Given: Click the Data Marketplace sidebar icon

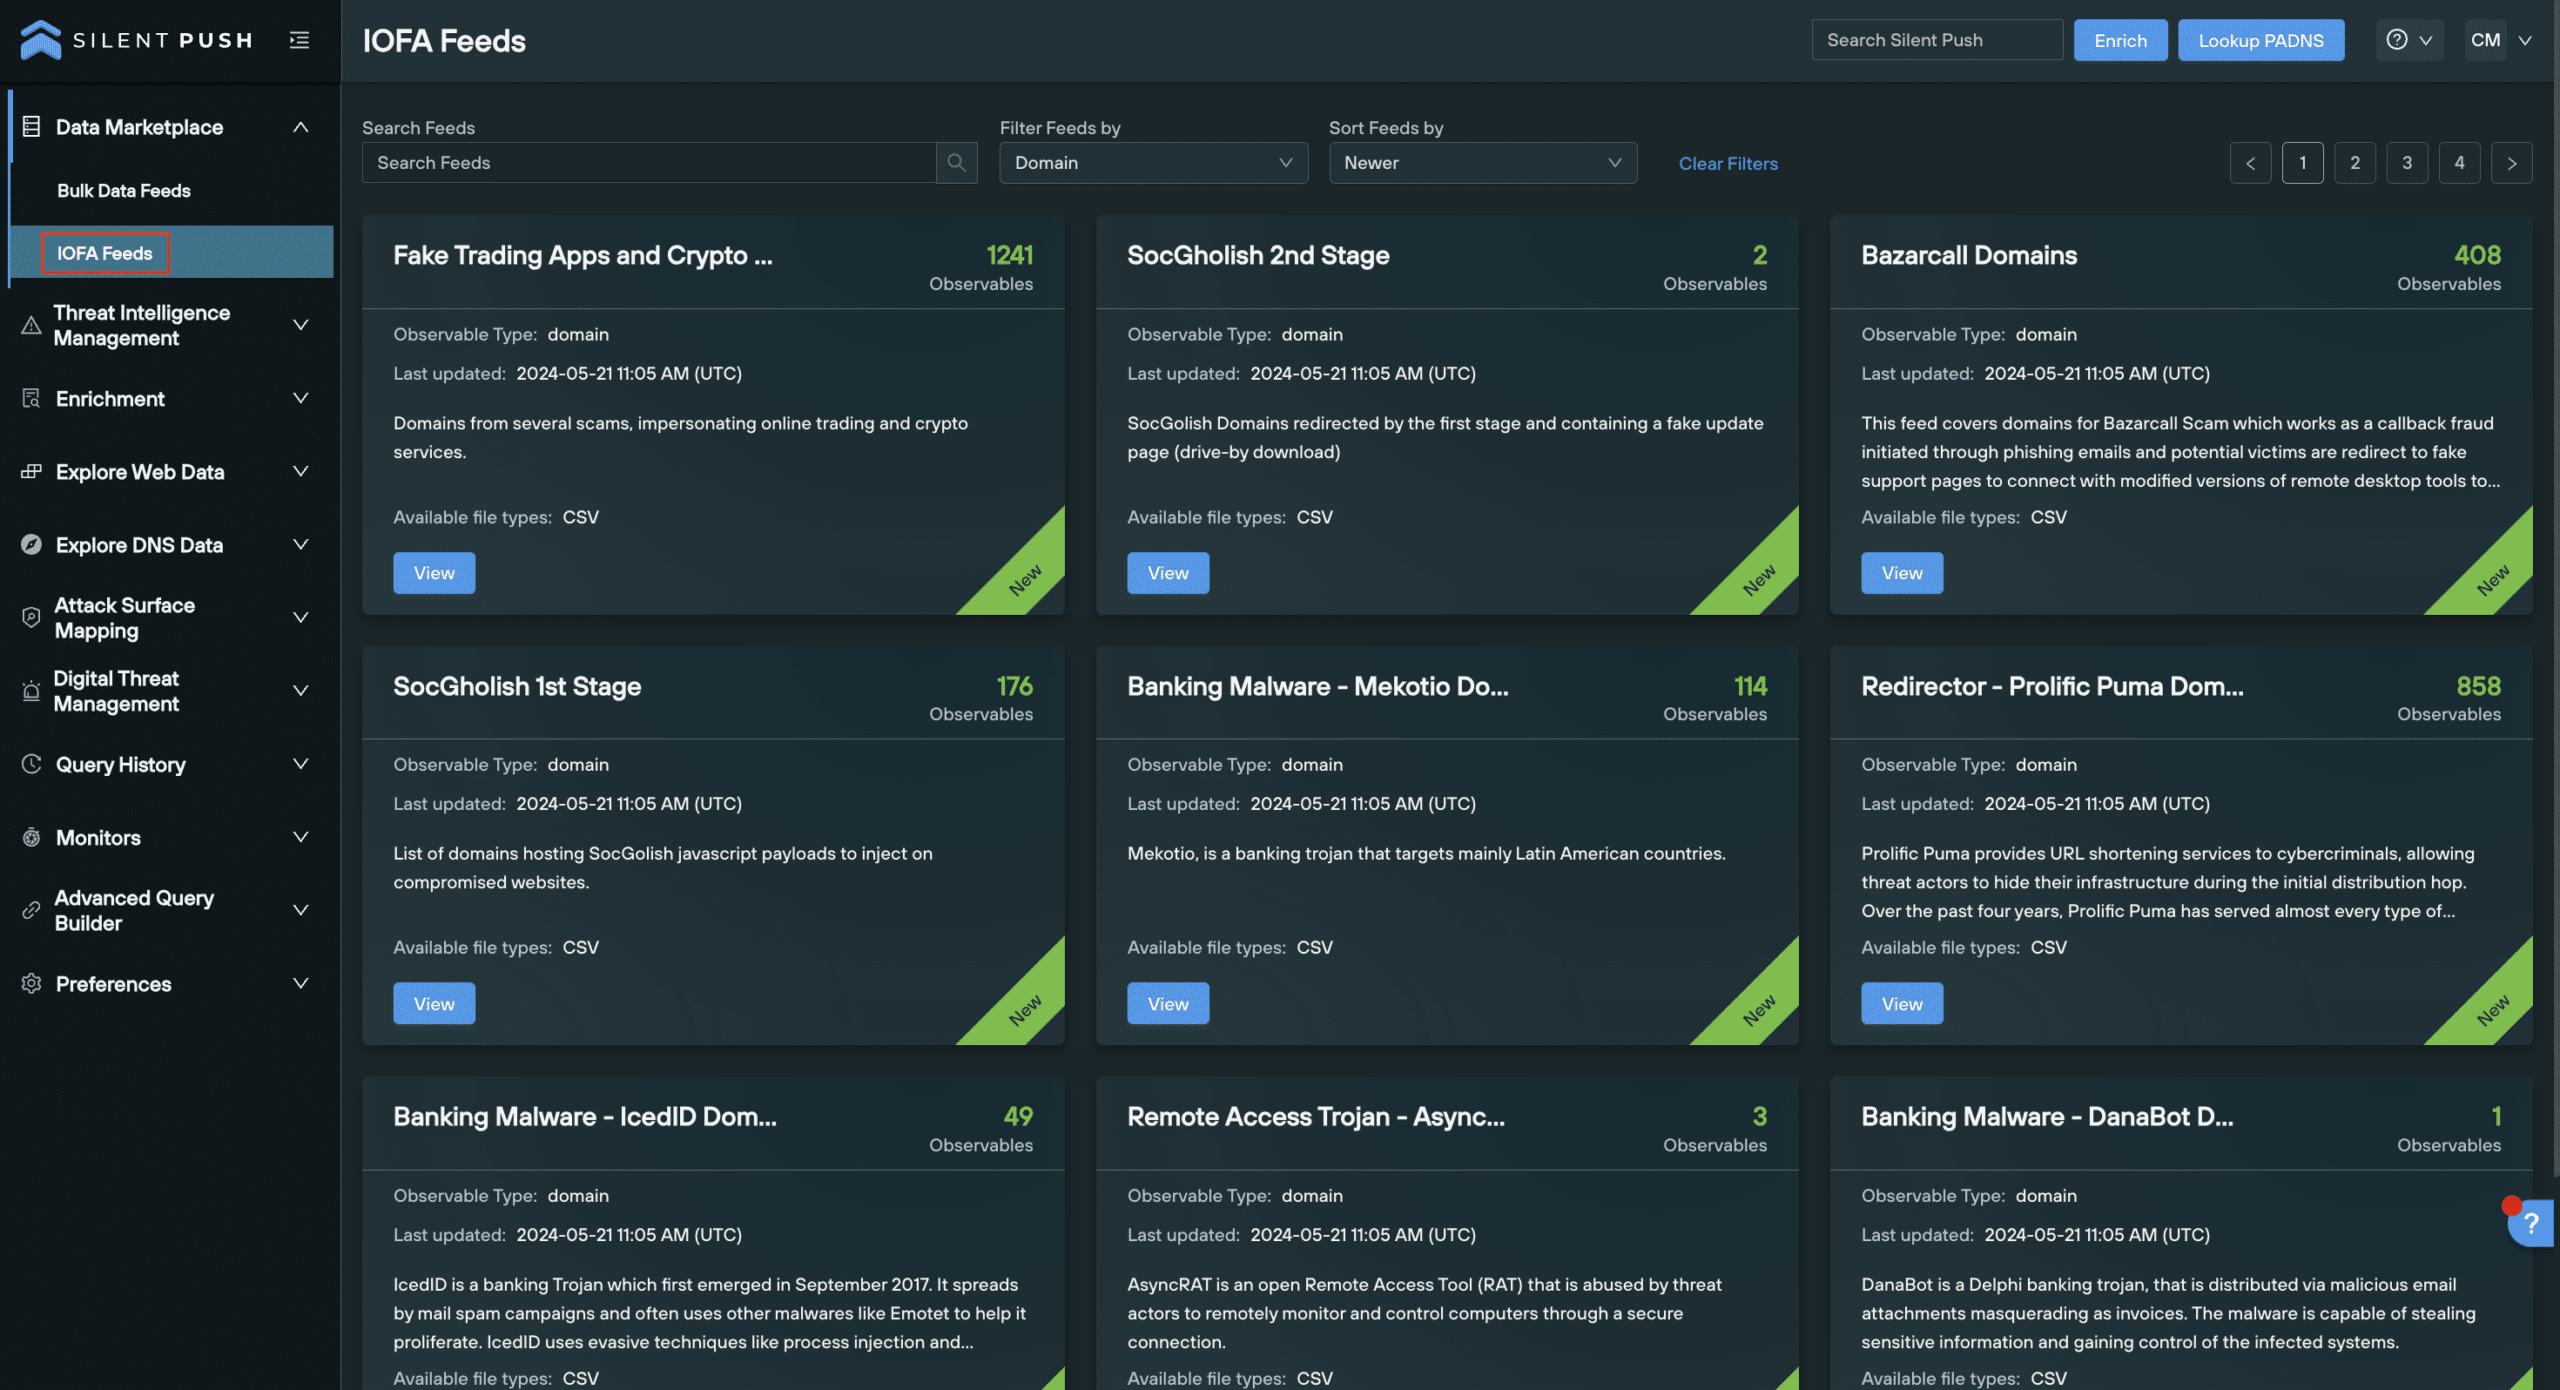Looking at the screenshot, I should [x=31, y=127].
